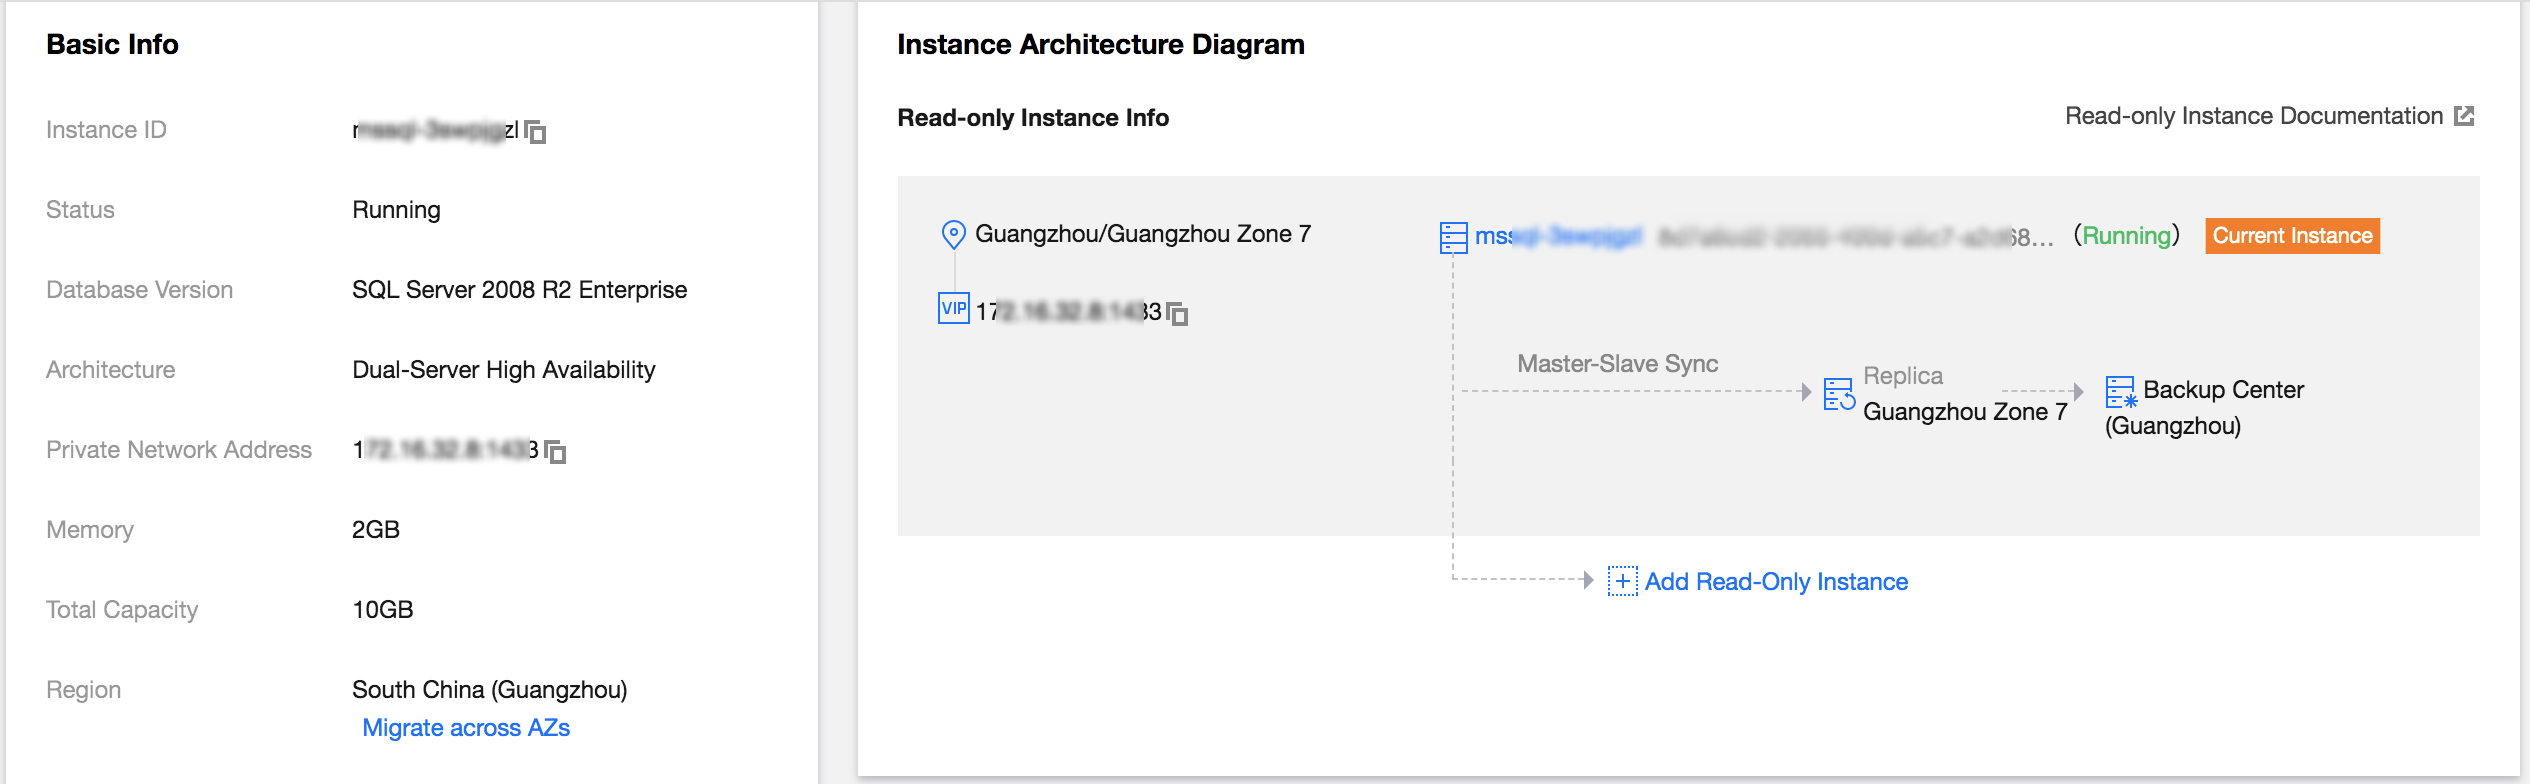Click the Replica server icon
2530x784 pixels.
(x=1838, y=393)
